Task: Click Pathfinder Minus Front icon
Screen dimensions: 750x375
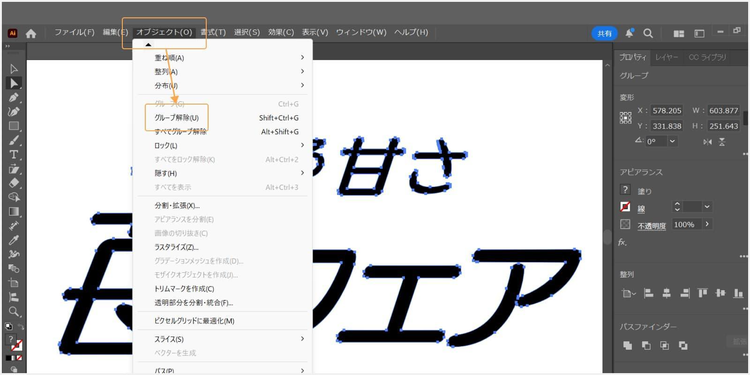Action: [x=646, y=345]
